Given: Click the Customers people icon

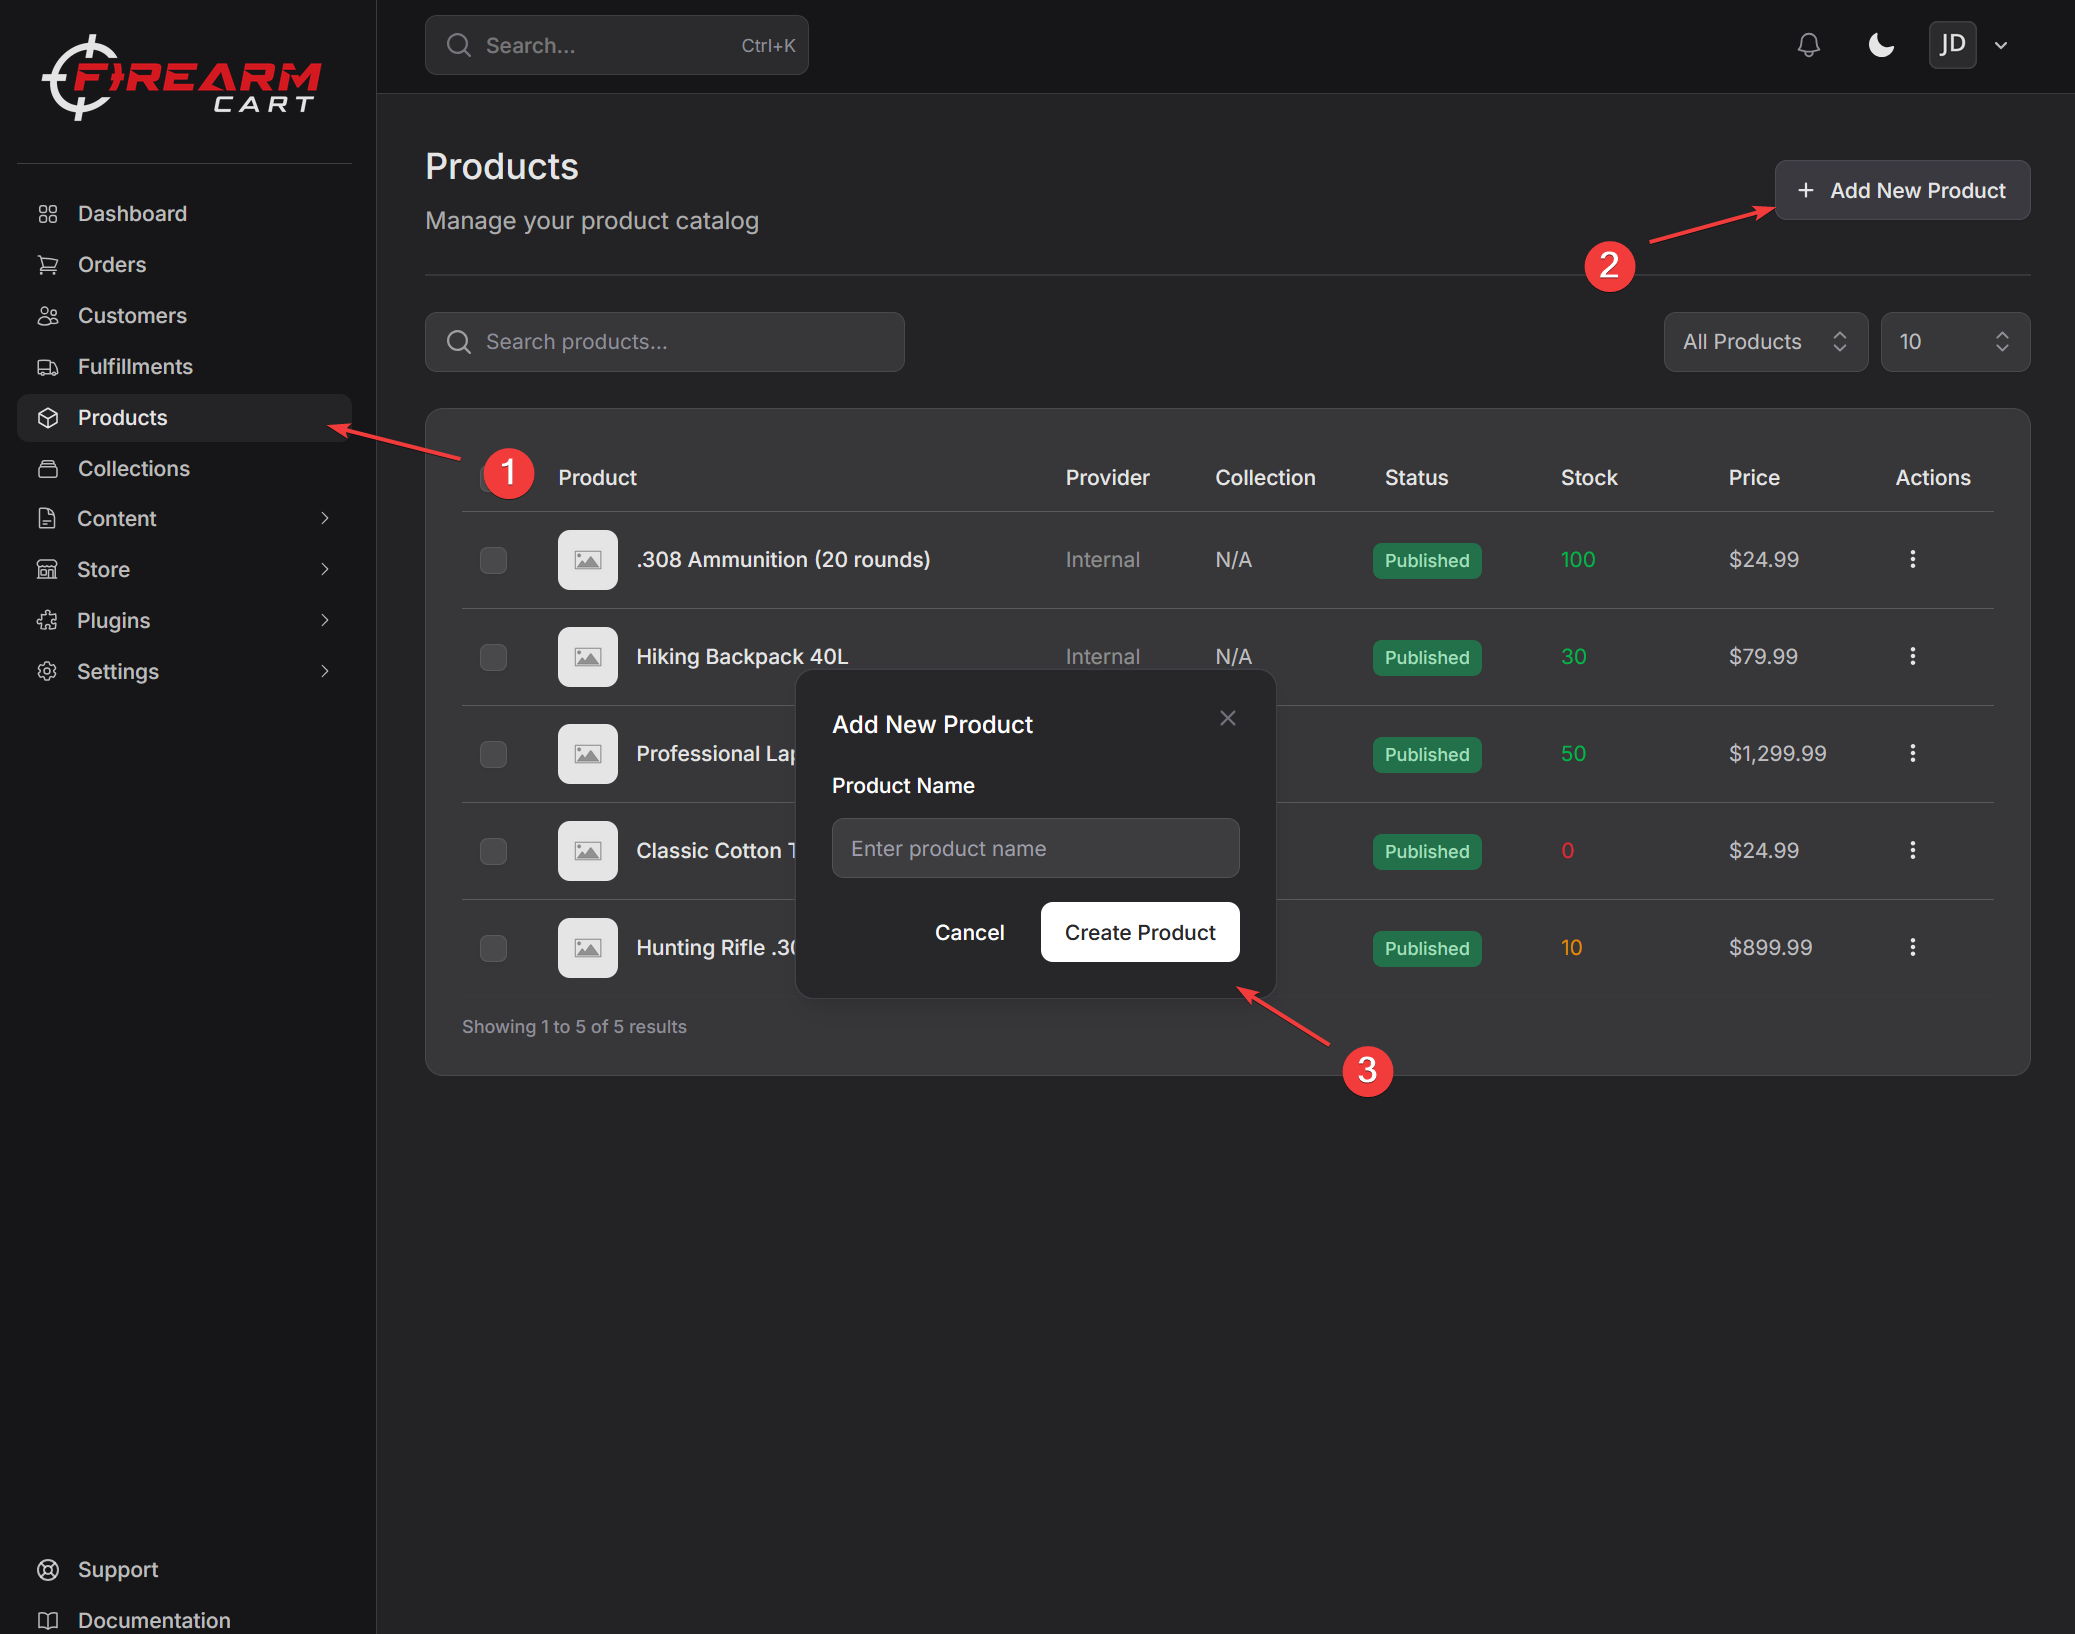Looking at the screenshot, I should click(47, 316).
